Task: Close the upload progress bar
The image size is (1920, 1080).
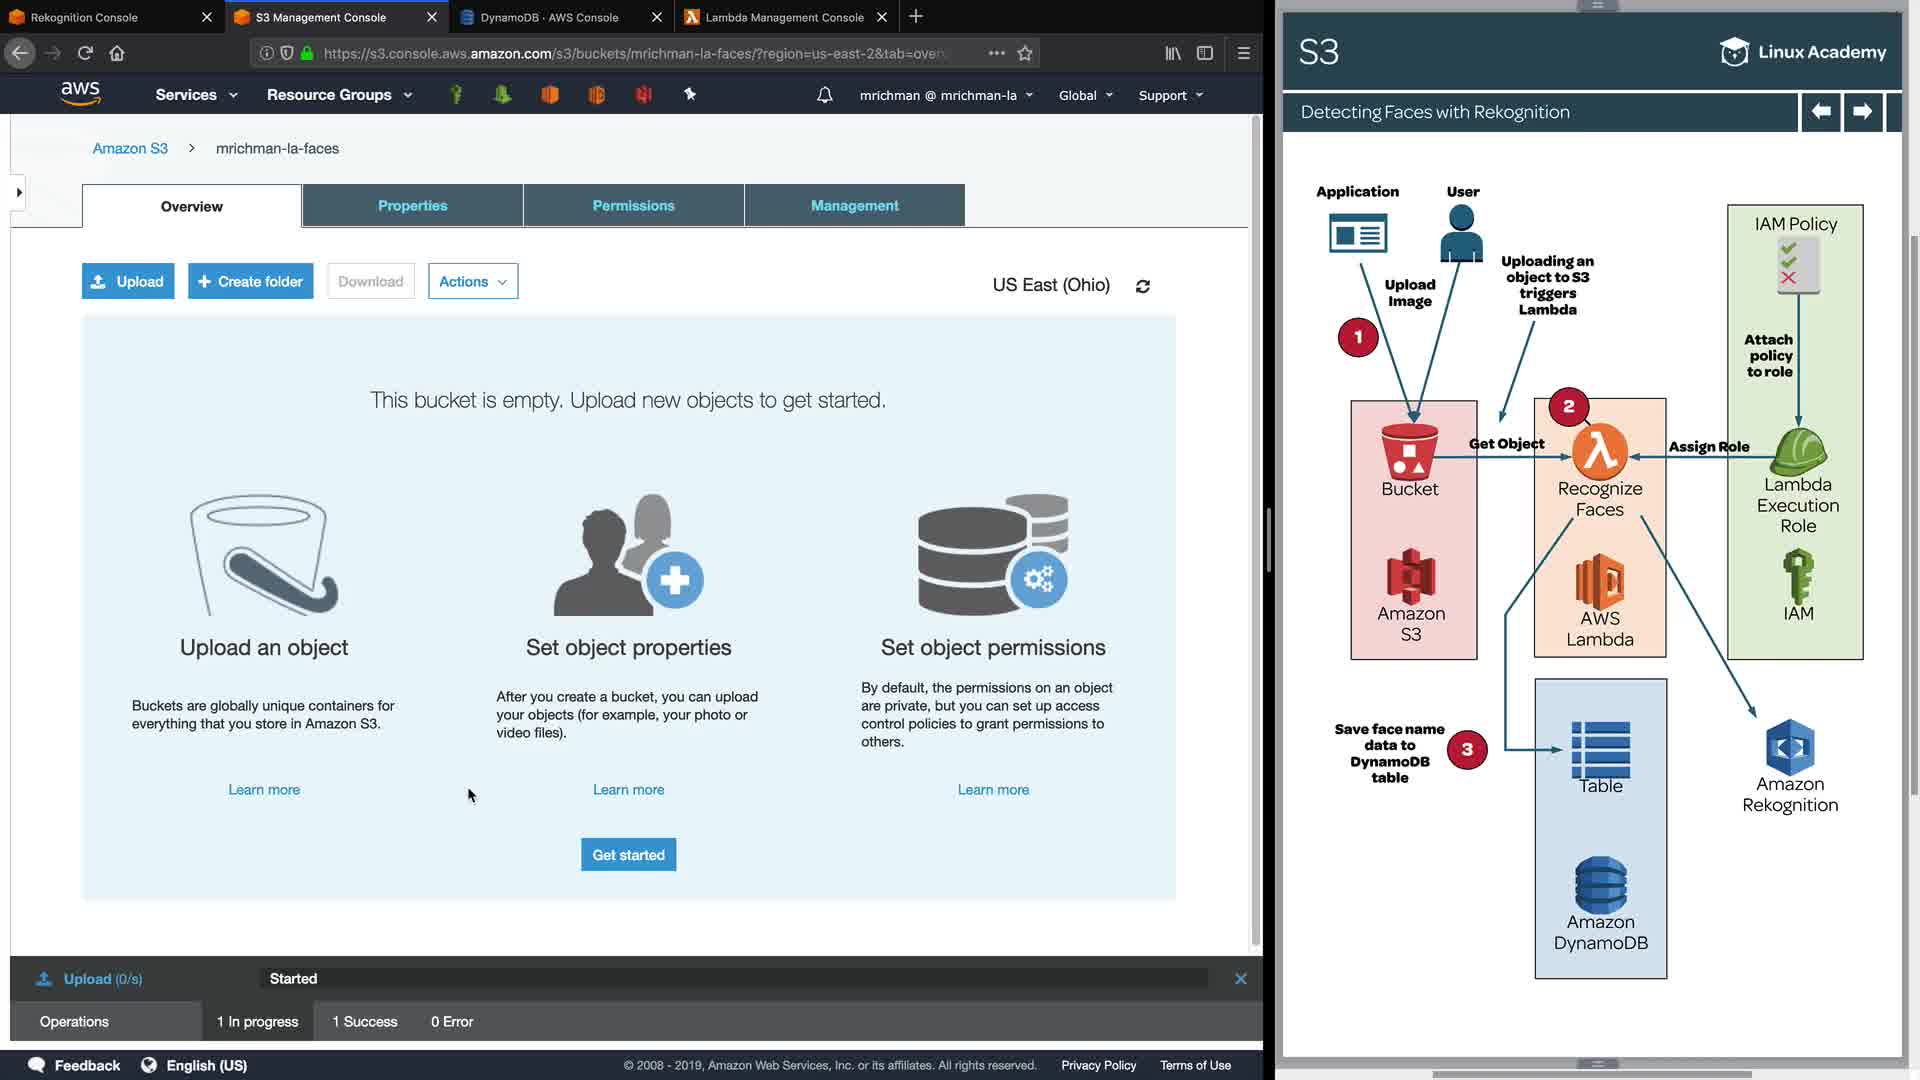Action: [x=1240, y=979]
